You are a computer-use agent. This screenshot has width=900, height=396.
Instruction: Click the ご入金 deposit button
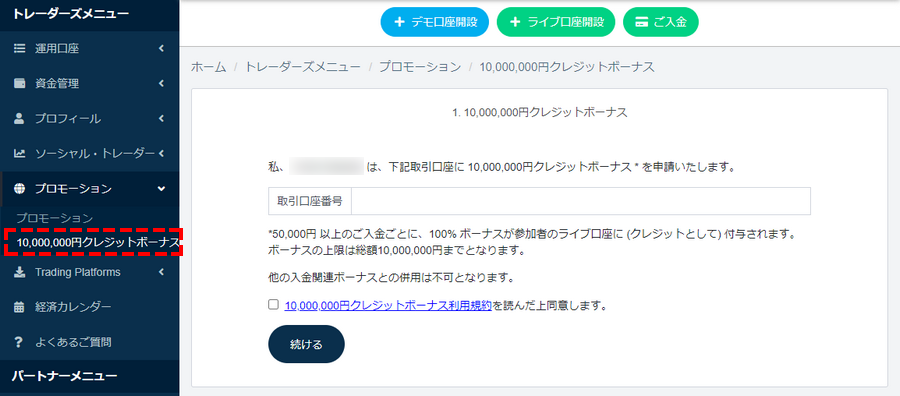coord(660,22)
